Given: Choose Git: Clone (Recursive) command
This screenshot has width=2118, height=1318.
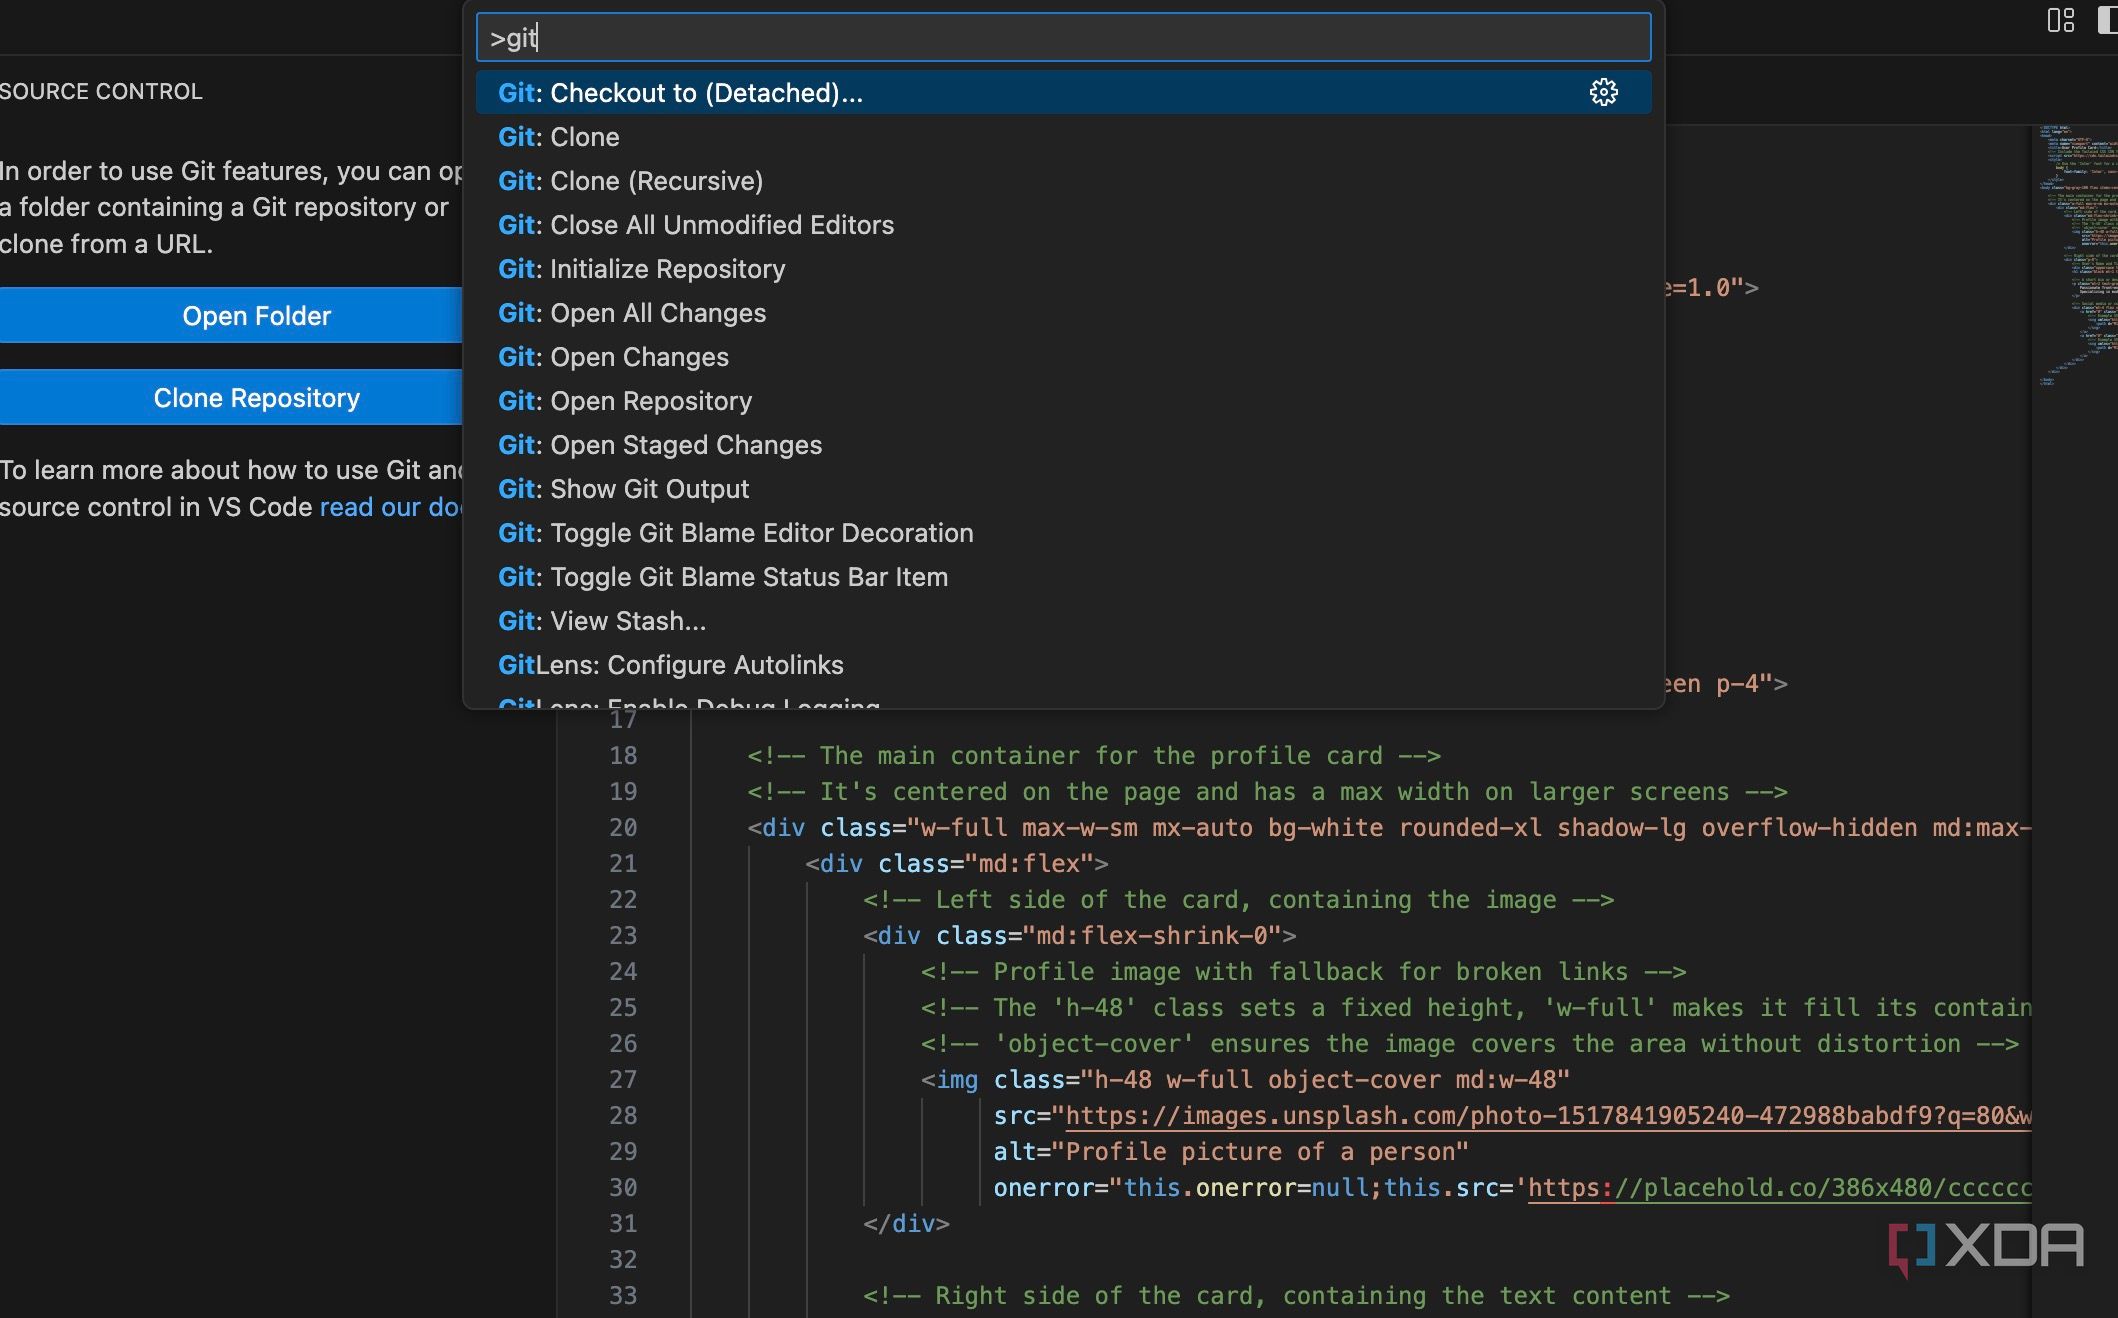Looking at the screenshot, I should pyautogui.click(x=1063, y=181).
